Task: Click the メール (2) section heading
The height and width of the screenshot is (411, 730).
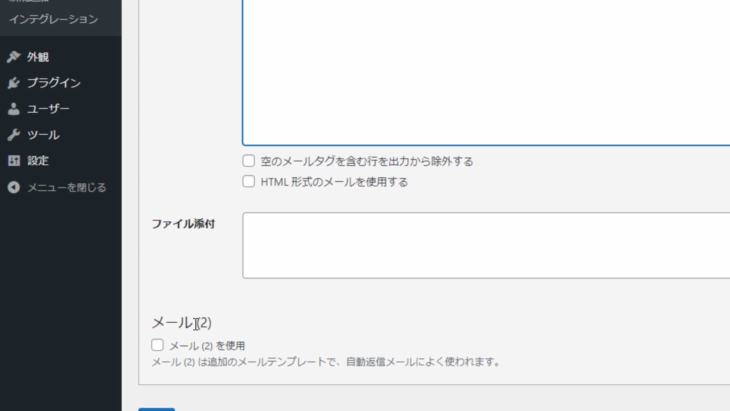Action: (182, 323)
